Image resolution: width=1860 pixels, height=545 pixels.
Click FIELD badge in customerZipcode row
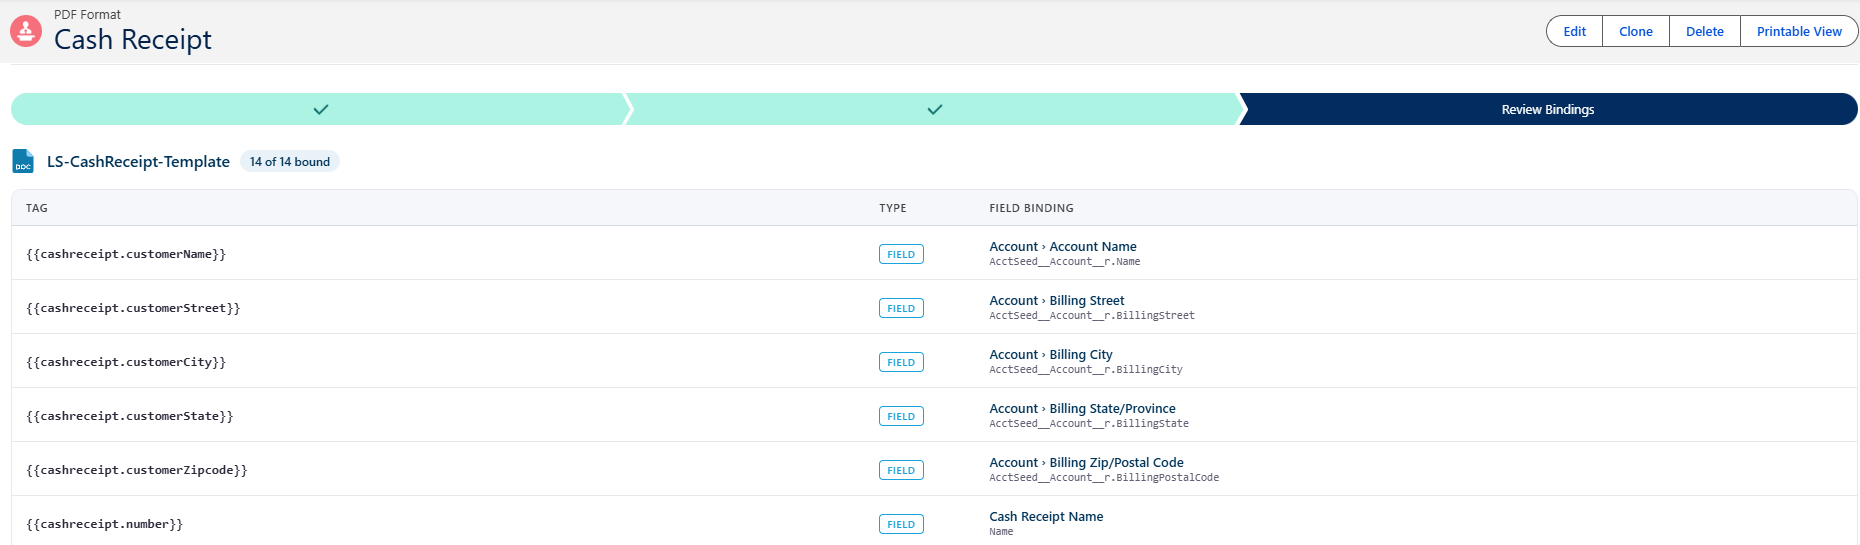(901, 470)
